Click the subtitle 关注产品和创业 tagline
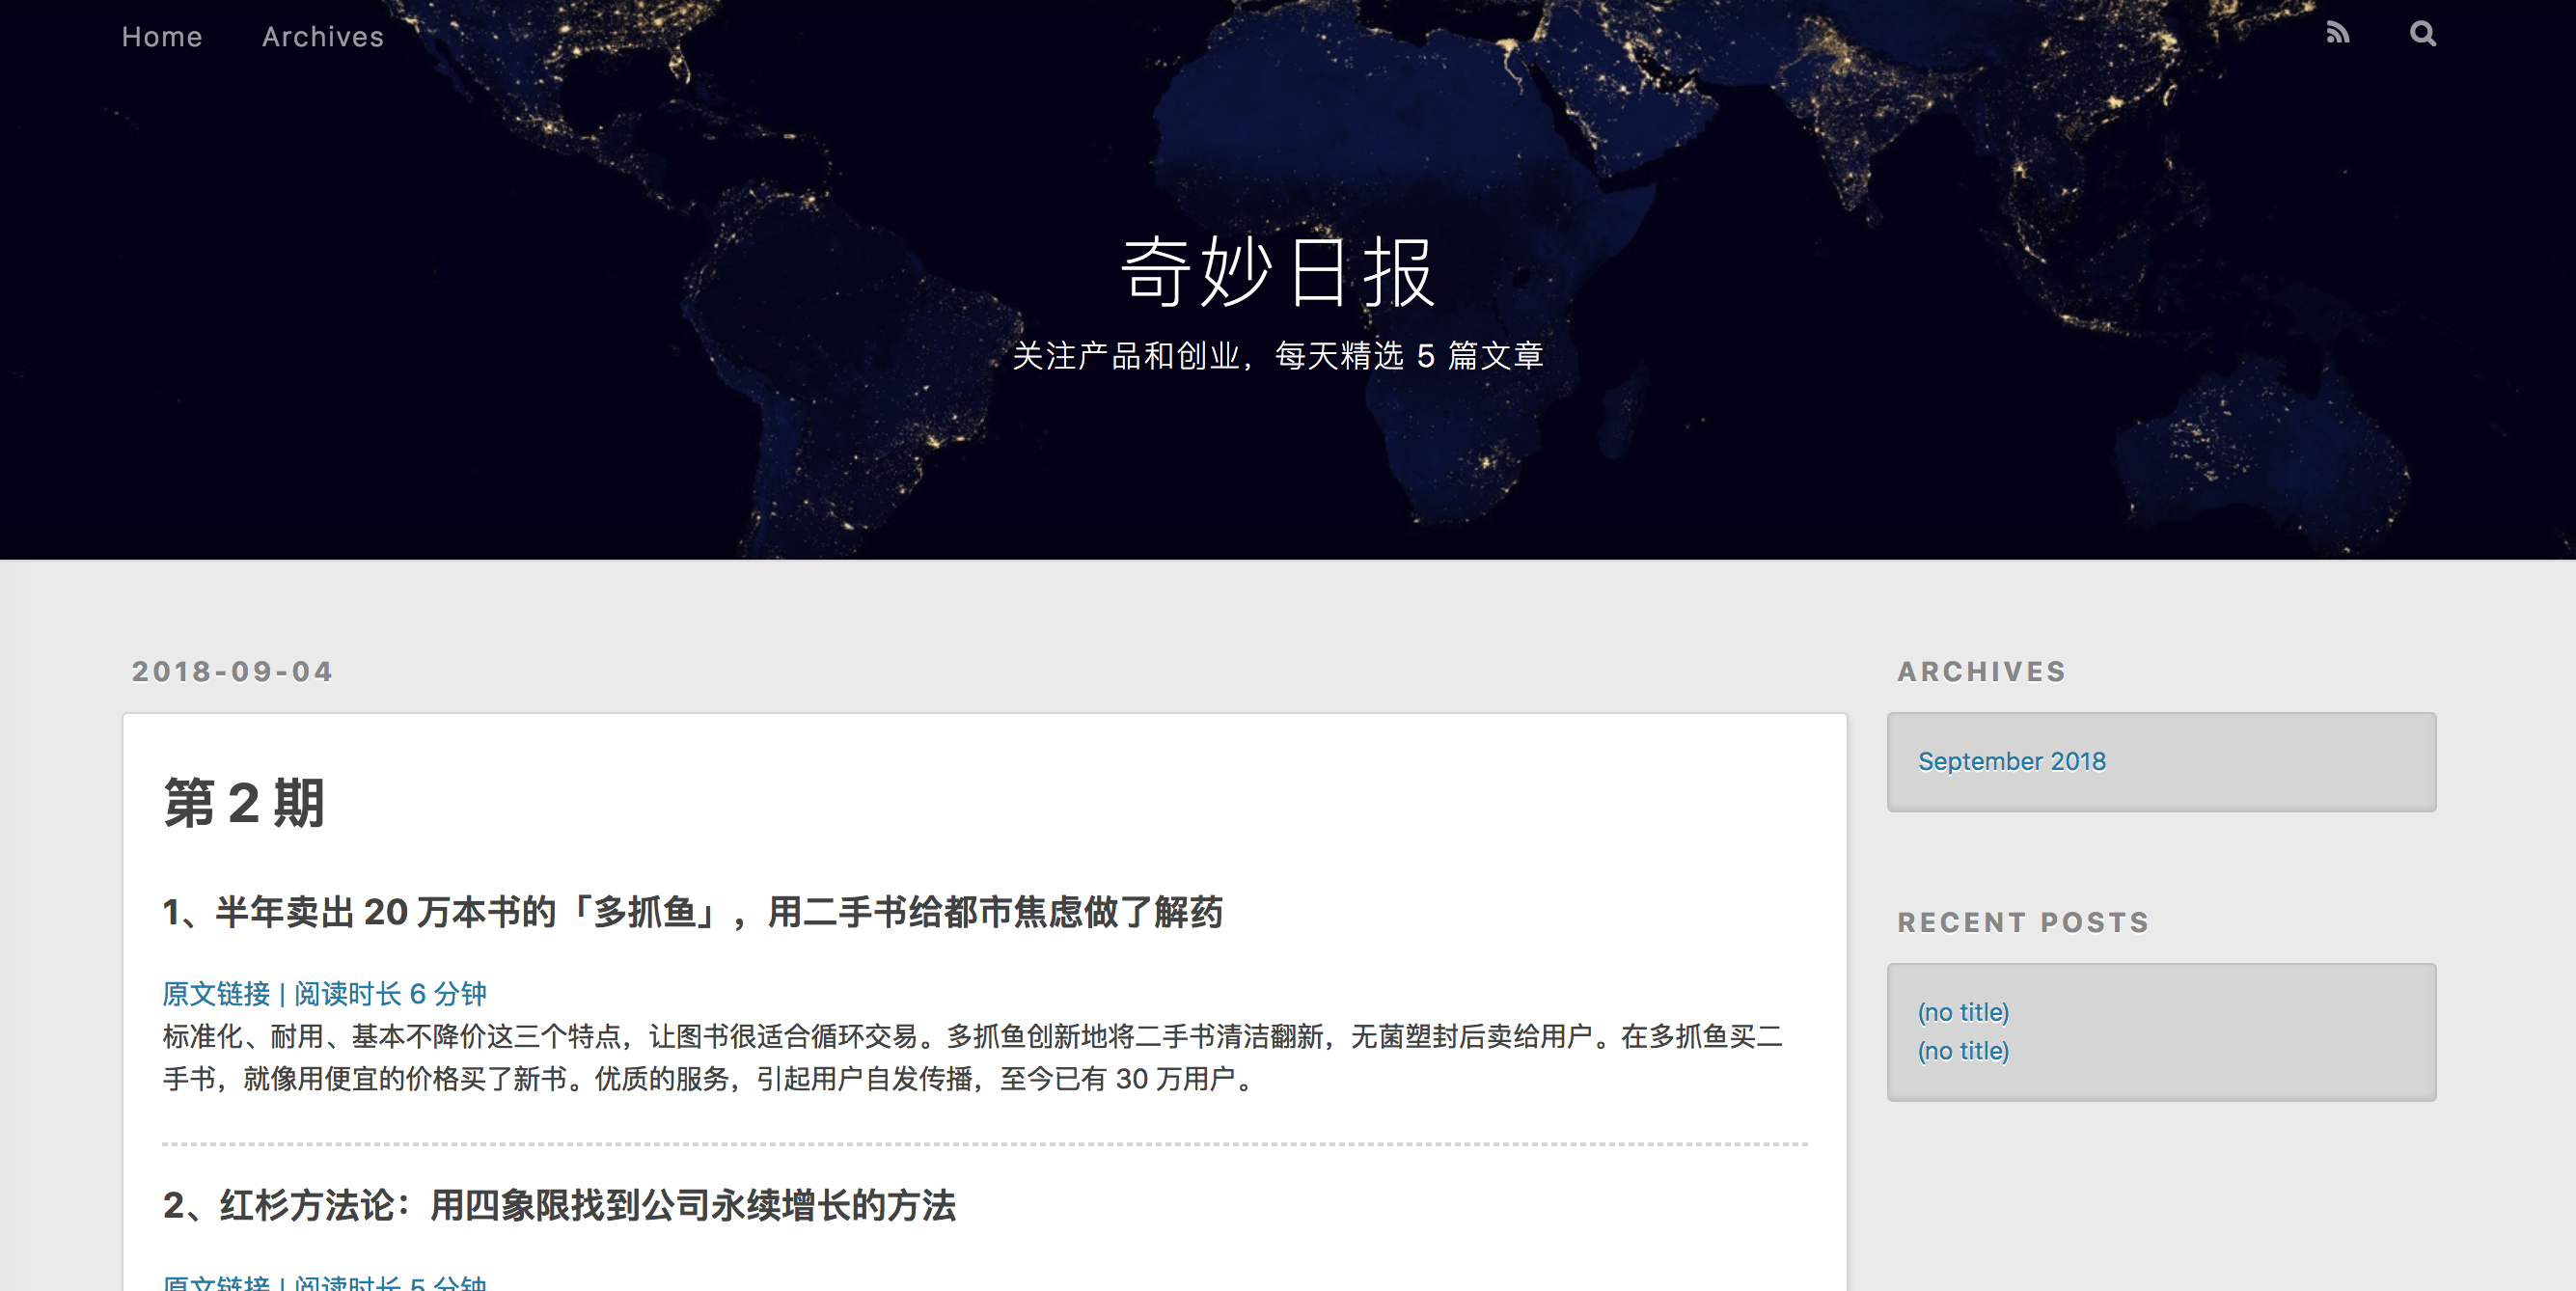The height and width of the screenshot is (1291, 2576). 1278,356
